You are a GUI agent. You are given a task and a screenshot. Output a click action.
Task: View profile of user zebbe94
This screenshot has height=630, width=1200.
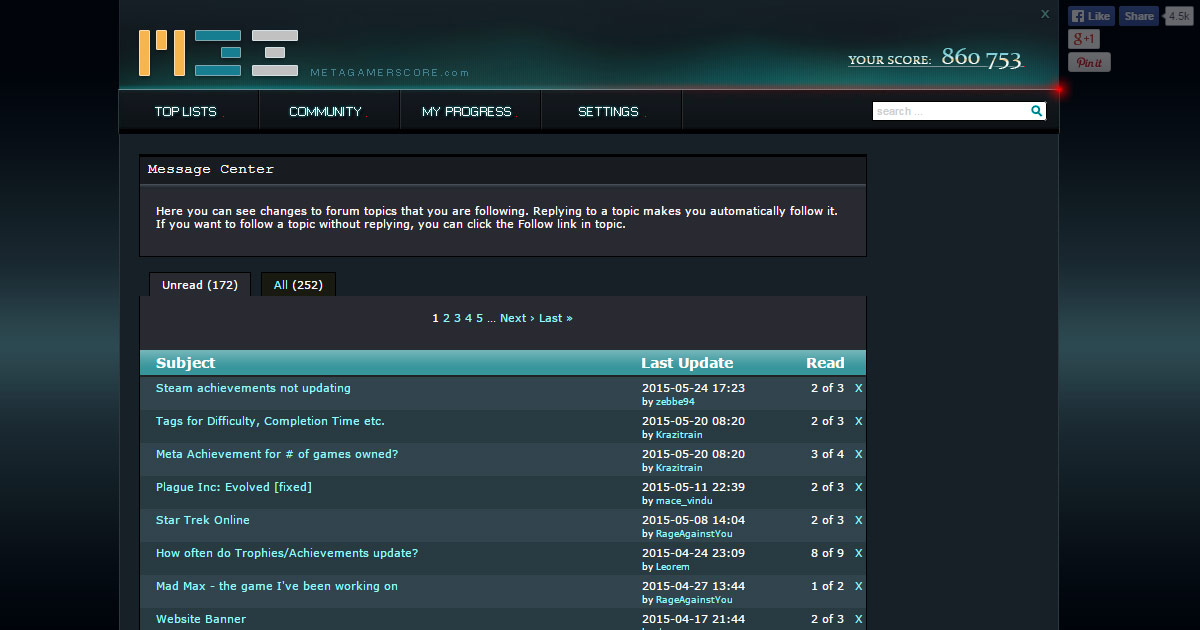[x=675, y=401]
